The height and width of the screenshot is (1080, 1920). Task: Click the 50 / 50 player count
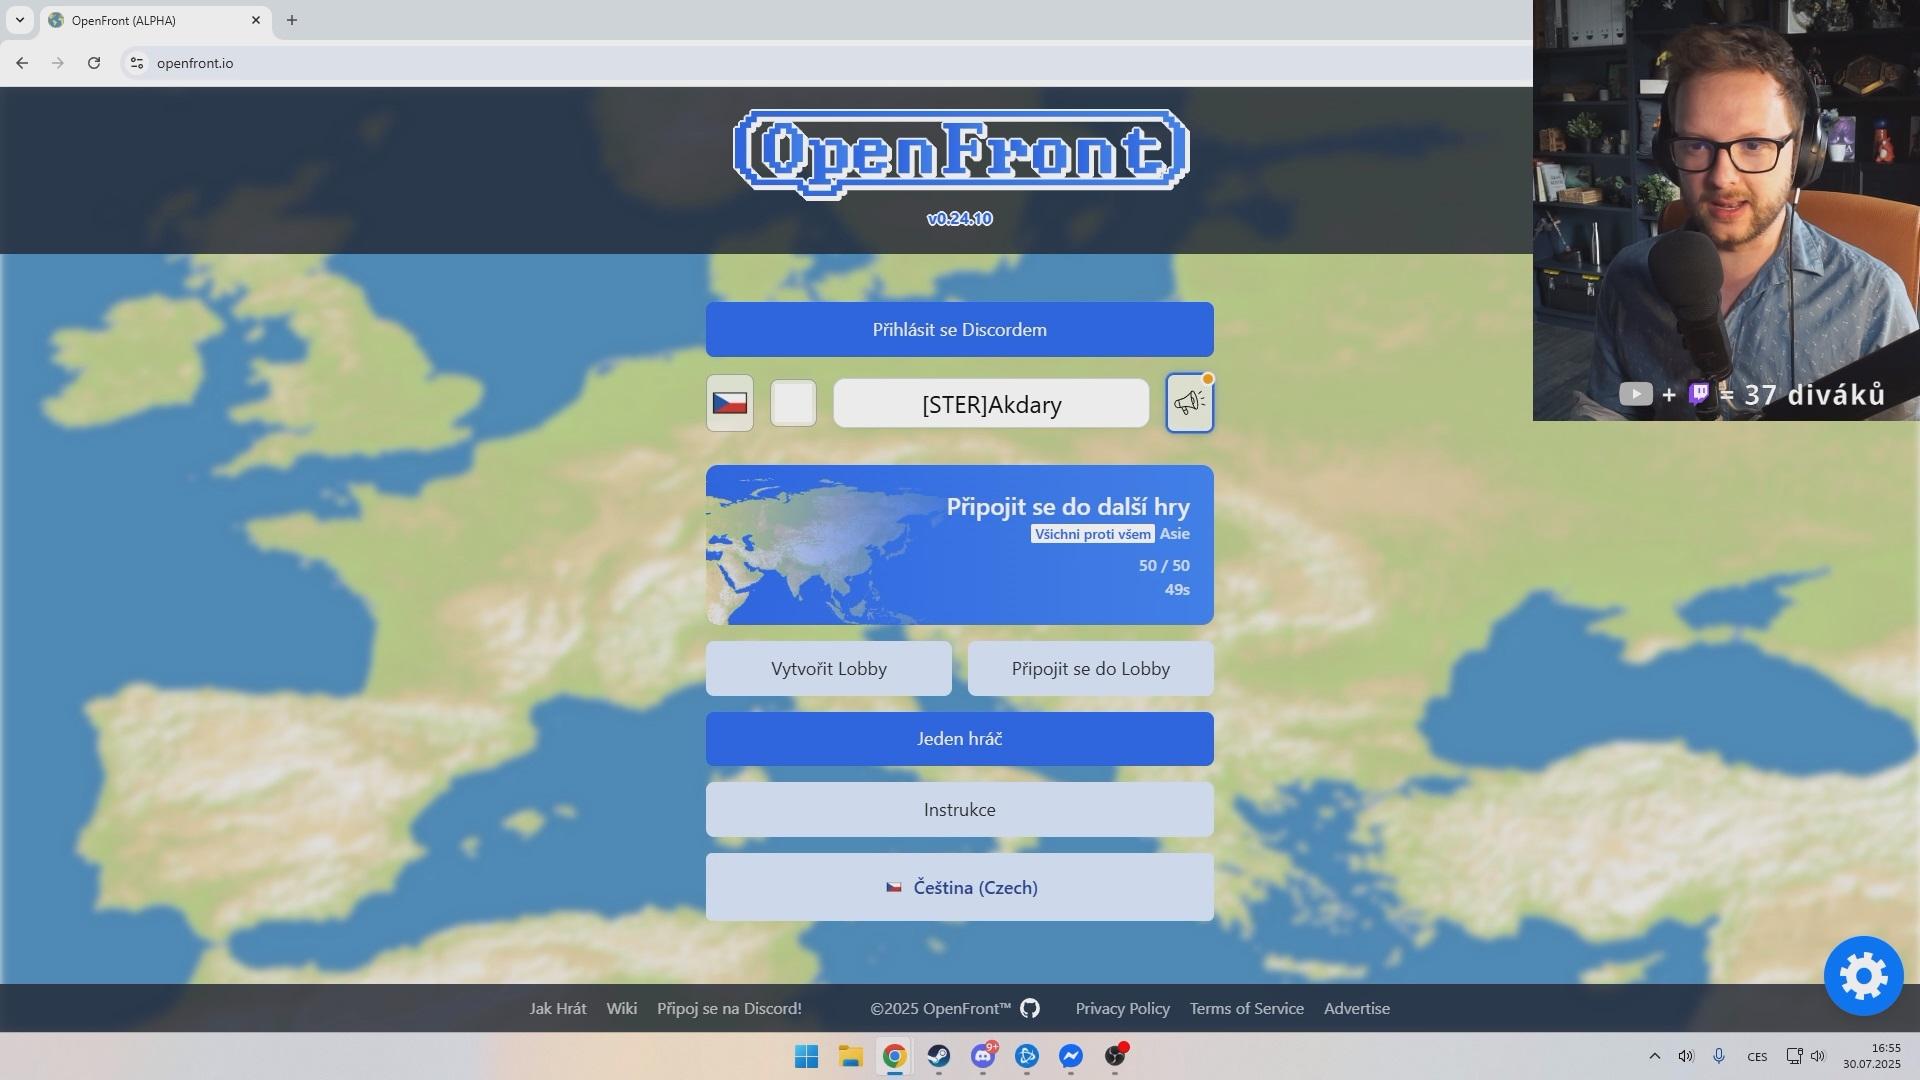[1164, 566]
